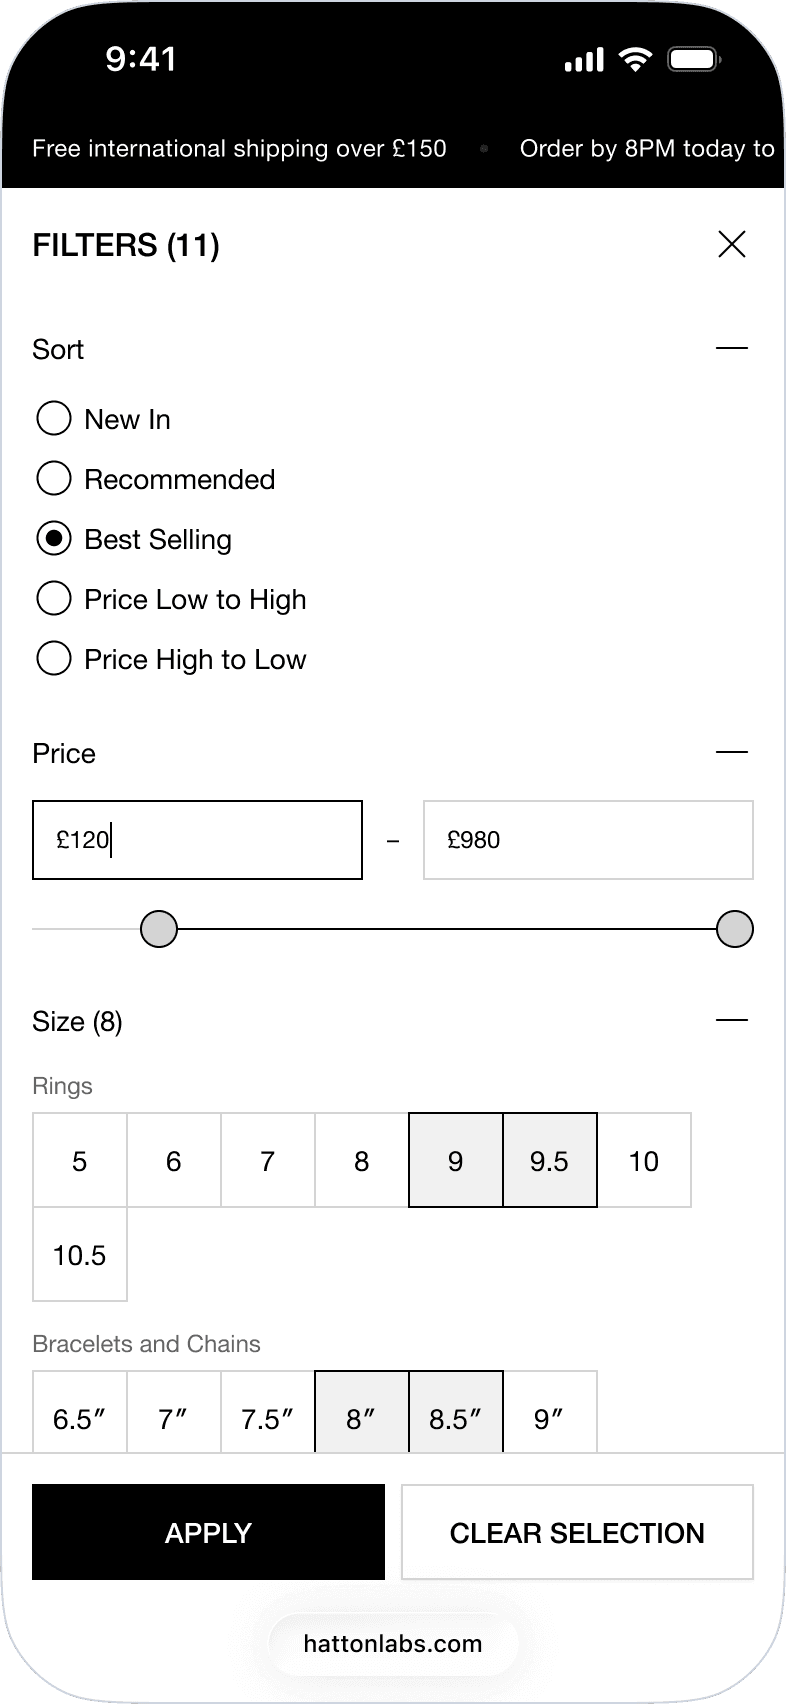Click the left price slider handle
This screenshot has width=786, height=1704.
[159, 929]
